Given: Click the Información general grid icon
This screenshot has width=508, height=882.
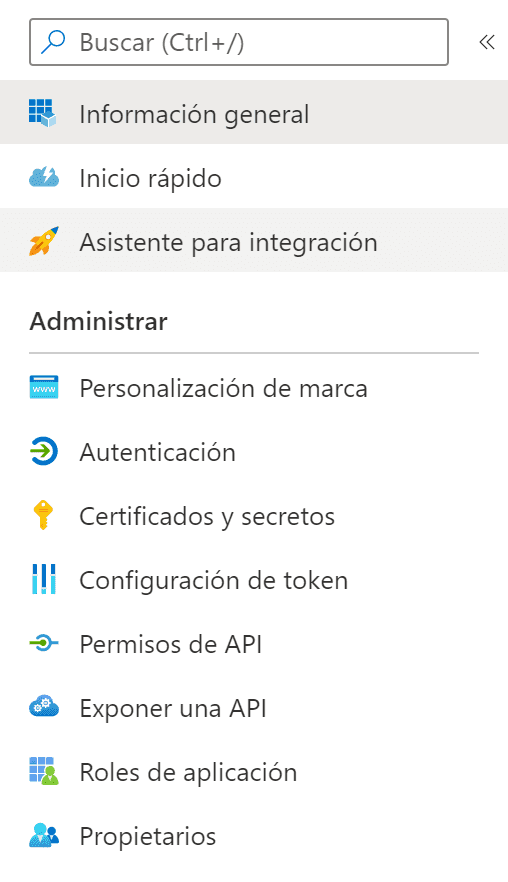Looking at the screenshot, I should (x=43, y=112).
